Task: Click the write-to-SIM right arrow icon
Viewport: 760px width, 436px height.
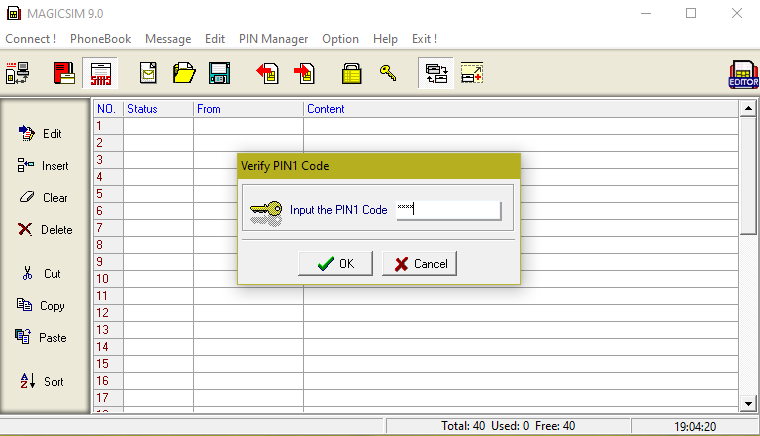Action: click(x=304, y=73)
